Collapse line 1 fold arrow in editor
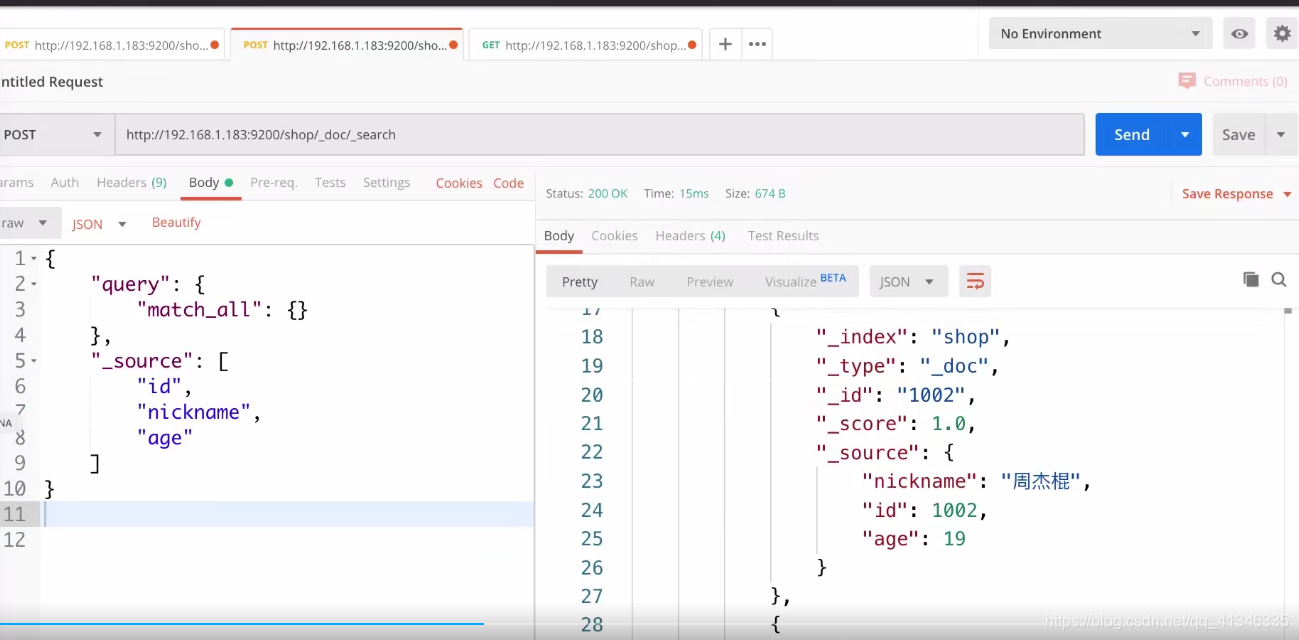1299x640 pixels. click(x=34, y=259)
